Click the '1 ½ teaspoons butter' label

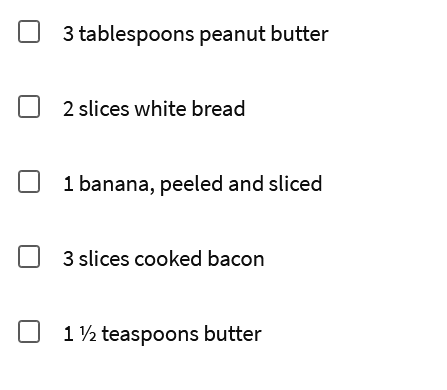[x=162, y=334]
